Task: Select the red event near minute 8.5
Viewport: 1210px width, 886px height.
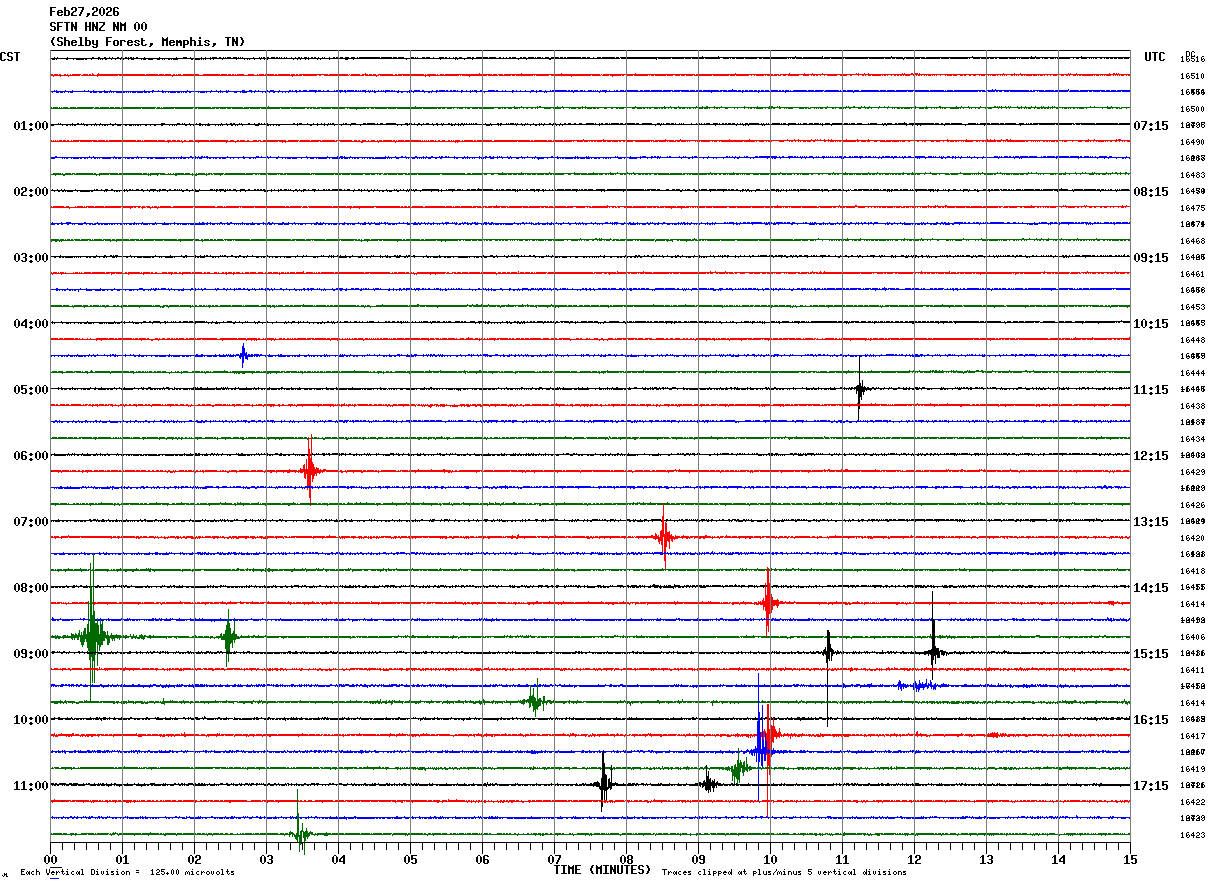Action: point(664,537)
